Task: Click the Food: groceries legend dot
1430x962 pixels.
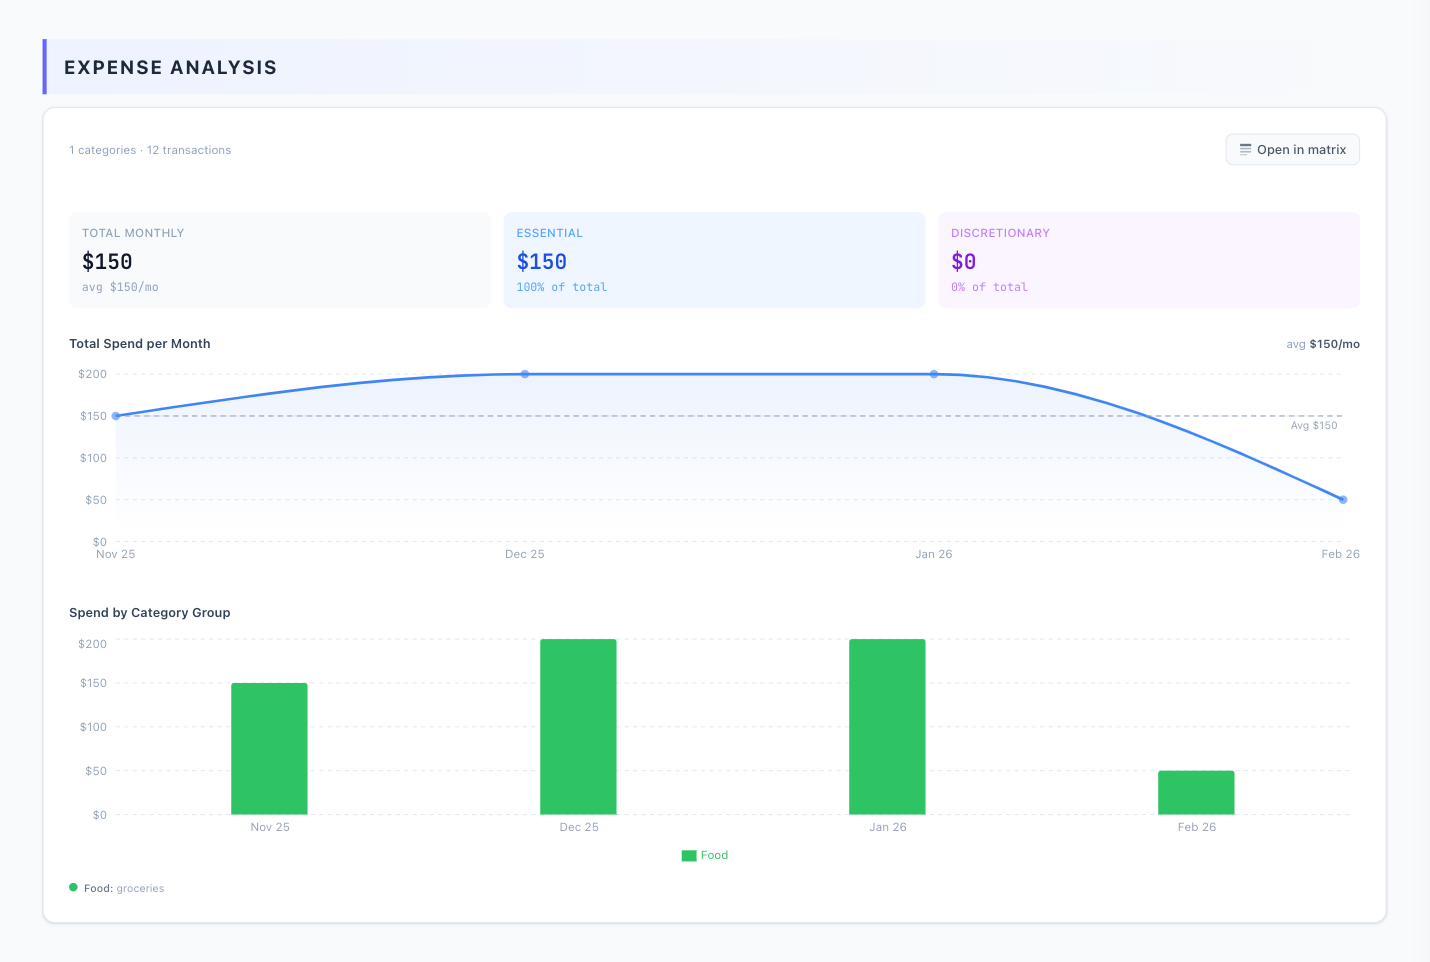Action: [72, 887]
